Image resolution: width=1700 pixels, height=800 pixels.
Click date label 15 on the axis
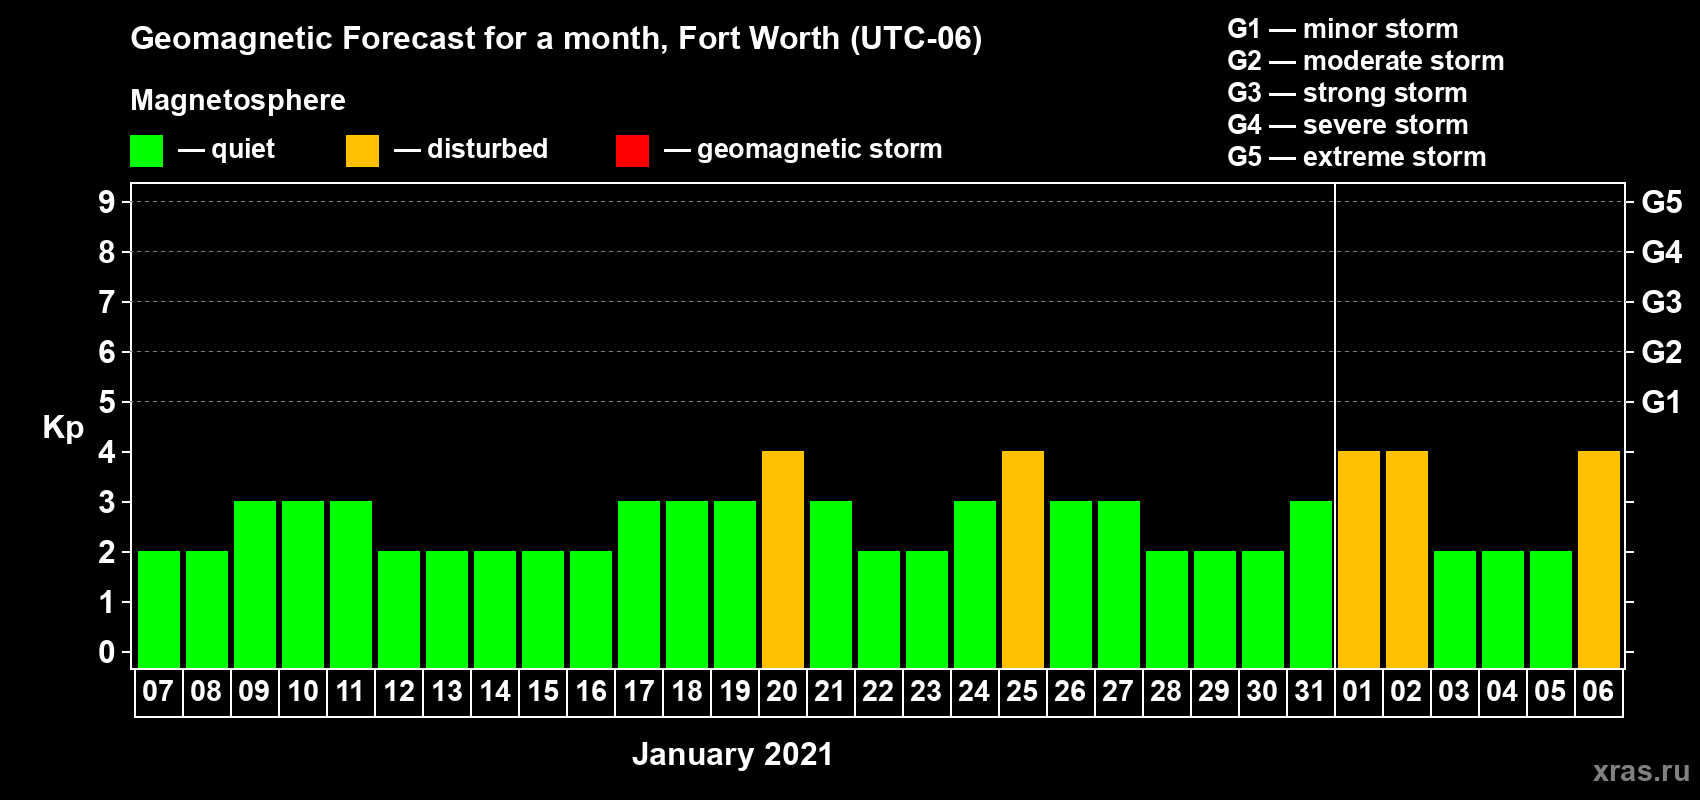[x=543, y=692]
